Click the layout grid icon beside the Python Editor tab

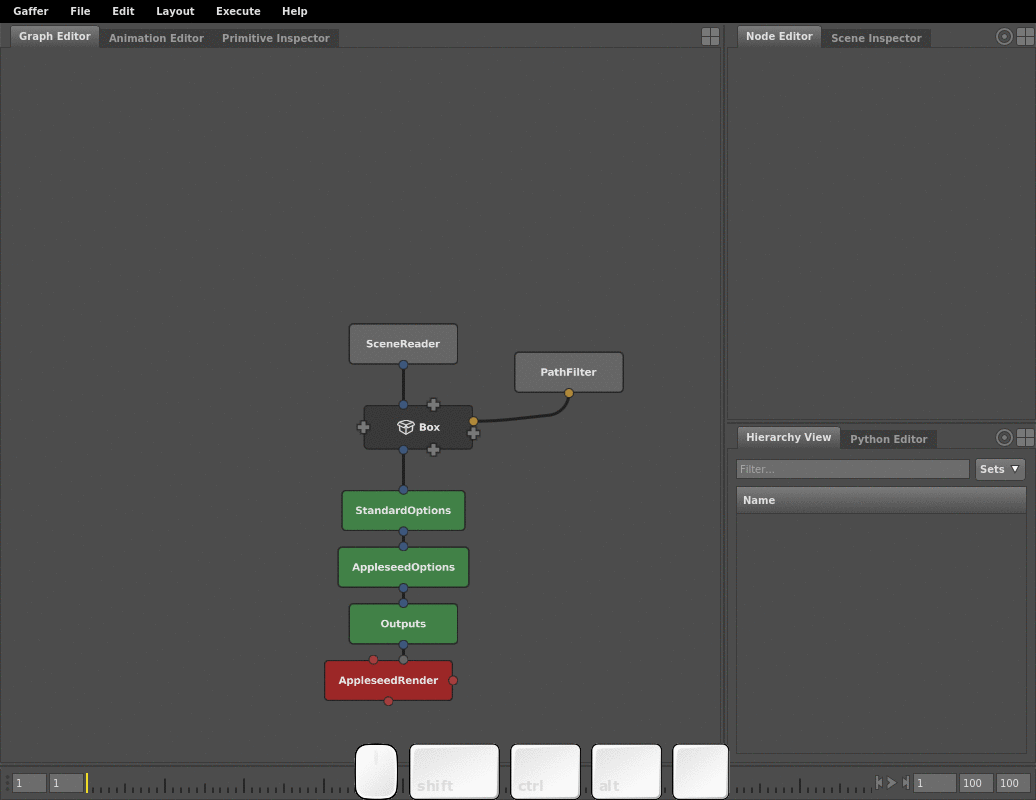[x=1026, y=437]
